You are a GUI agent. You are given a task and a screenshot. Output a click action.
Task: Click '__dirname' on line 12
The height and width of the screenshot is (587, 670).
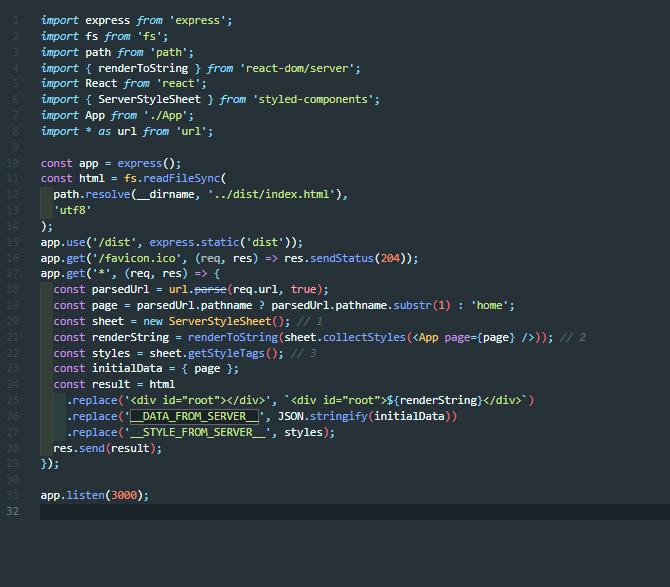[165, 194]
